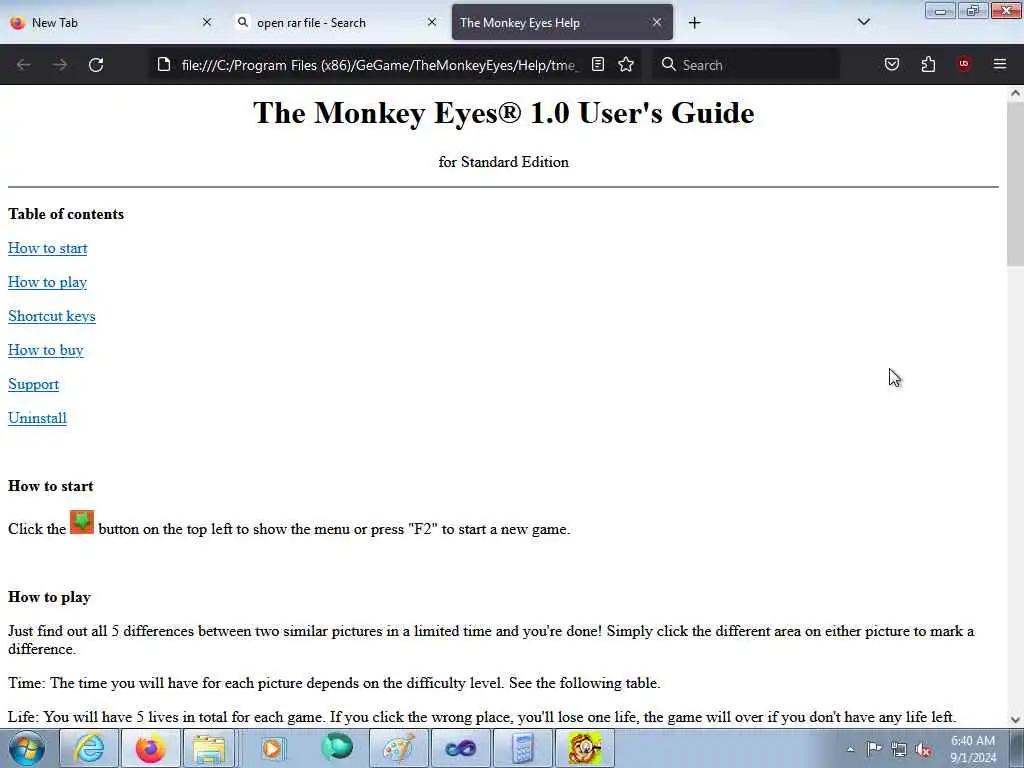Select The Monkey Eyes Help tab

(x=562, y=22)
